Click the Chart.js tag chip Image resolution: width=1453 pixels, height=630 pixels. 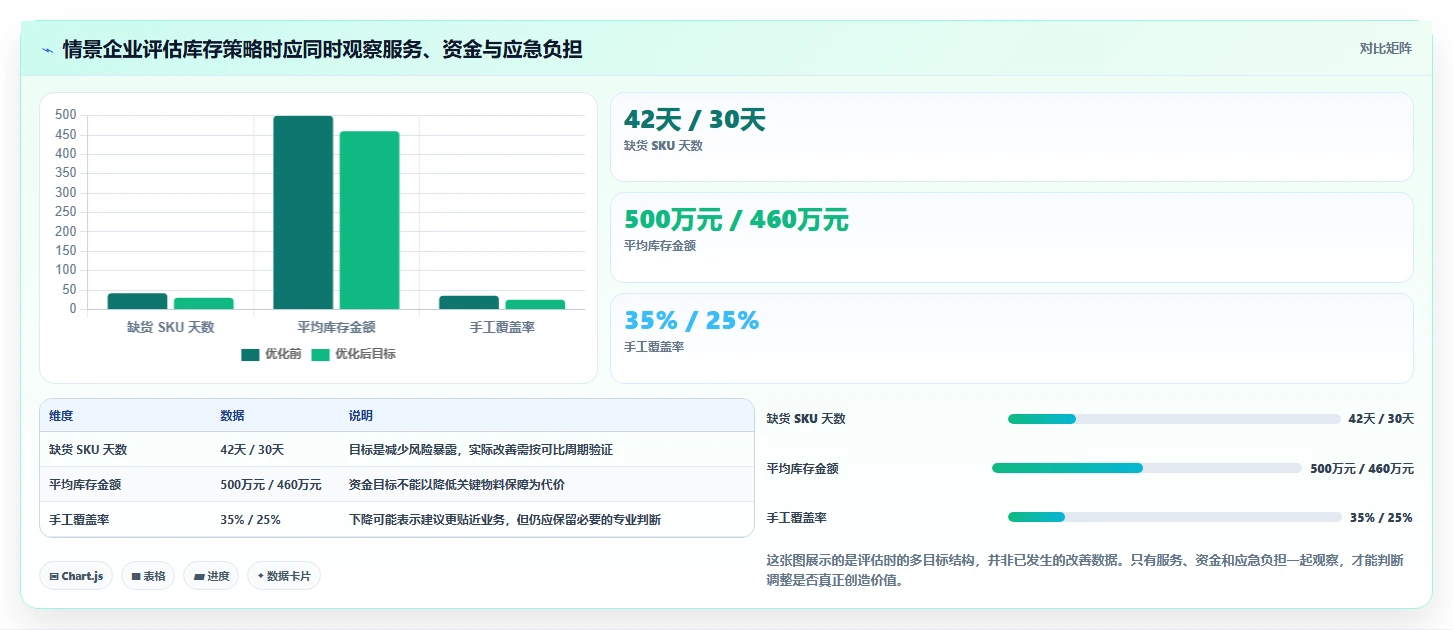point(76,576)
